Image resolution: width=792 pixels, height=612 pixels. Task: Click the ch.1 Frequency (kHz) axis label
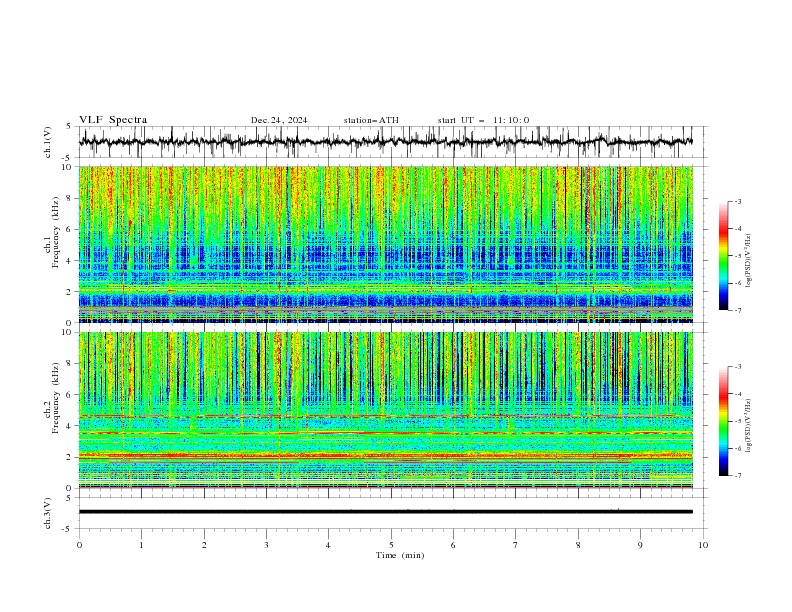52,232
